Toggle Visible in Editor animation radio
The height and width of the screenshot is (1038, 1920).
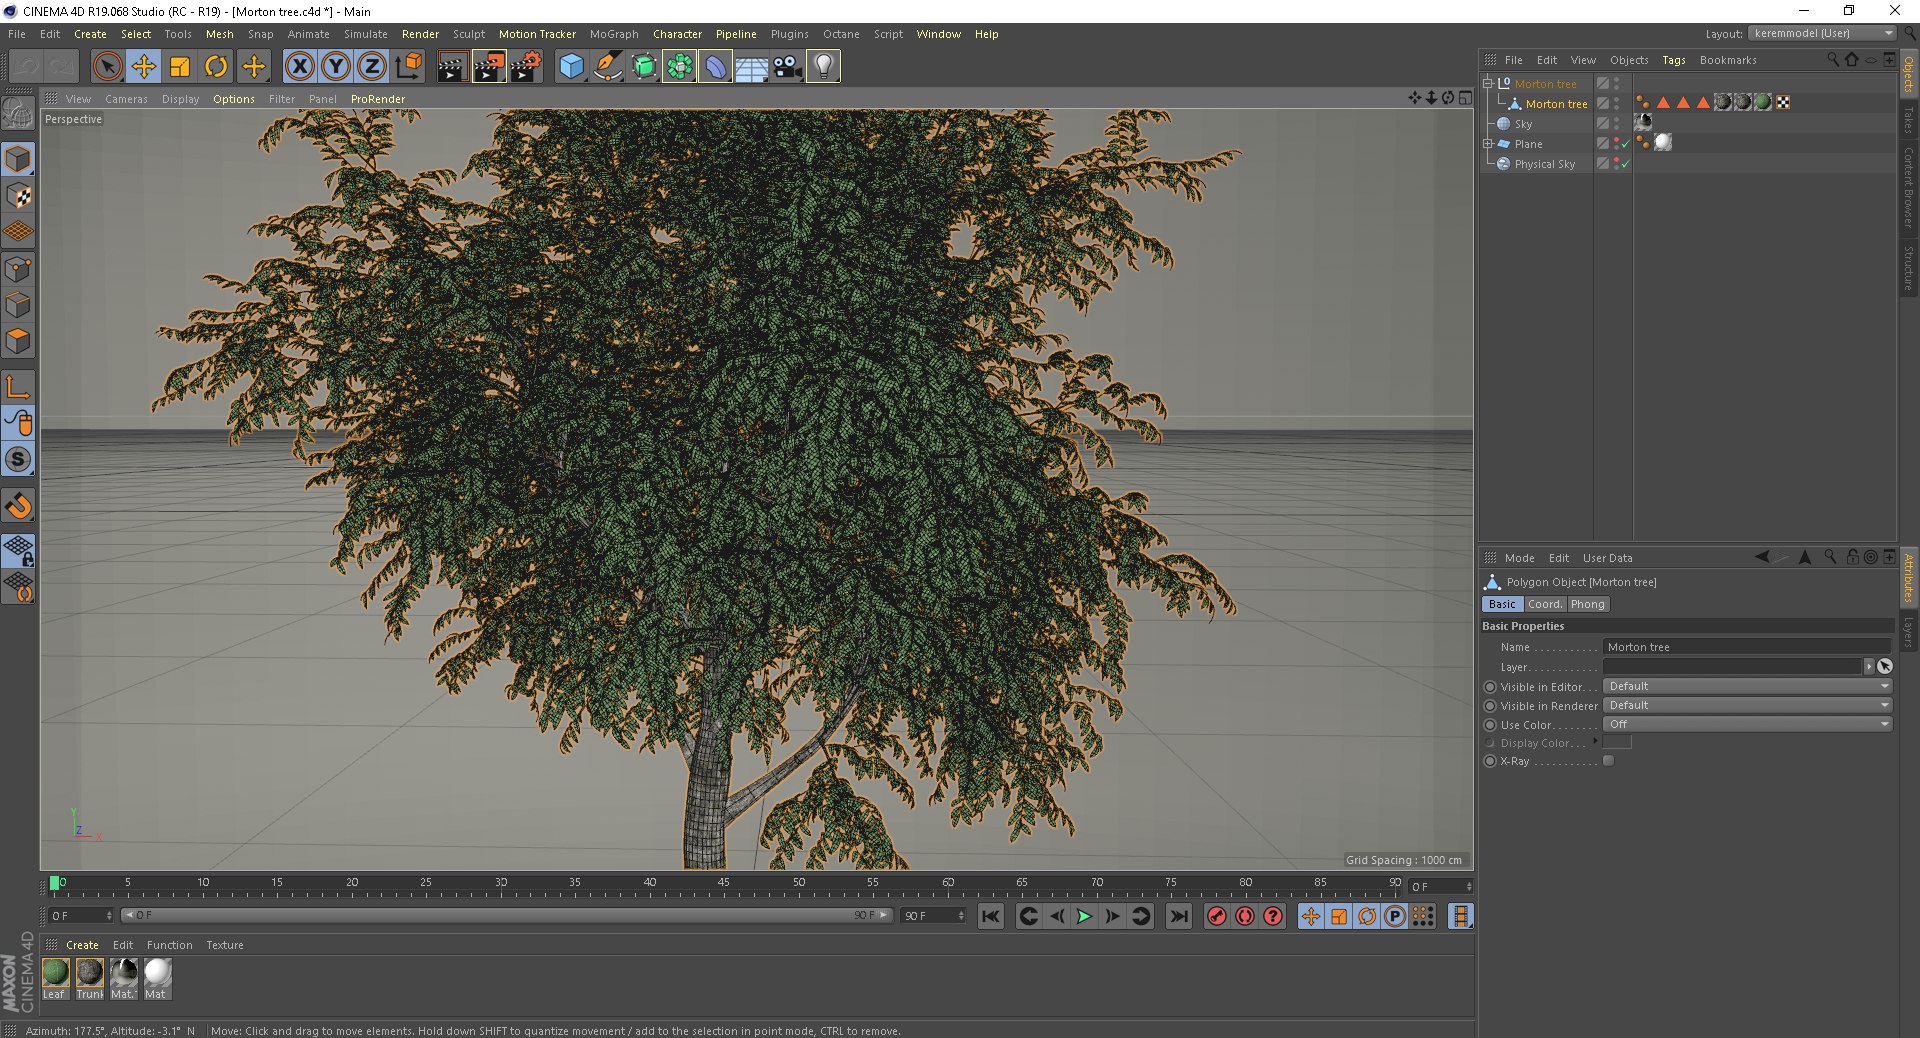click(1490, 687)
